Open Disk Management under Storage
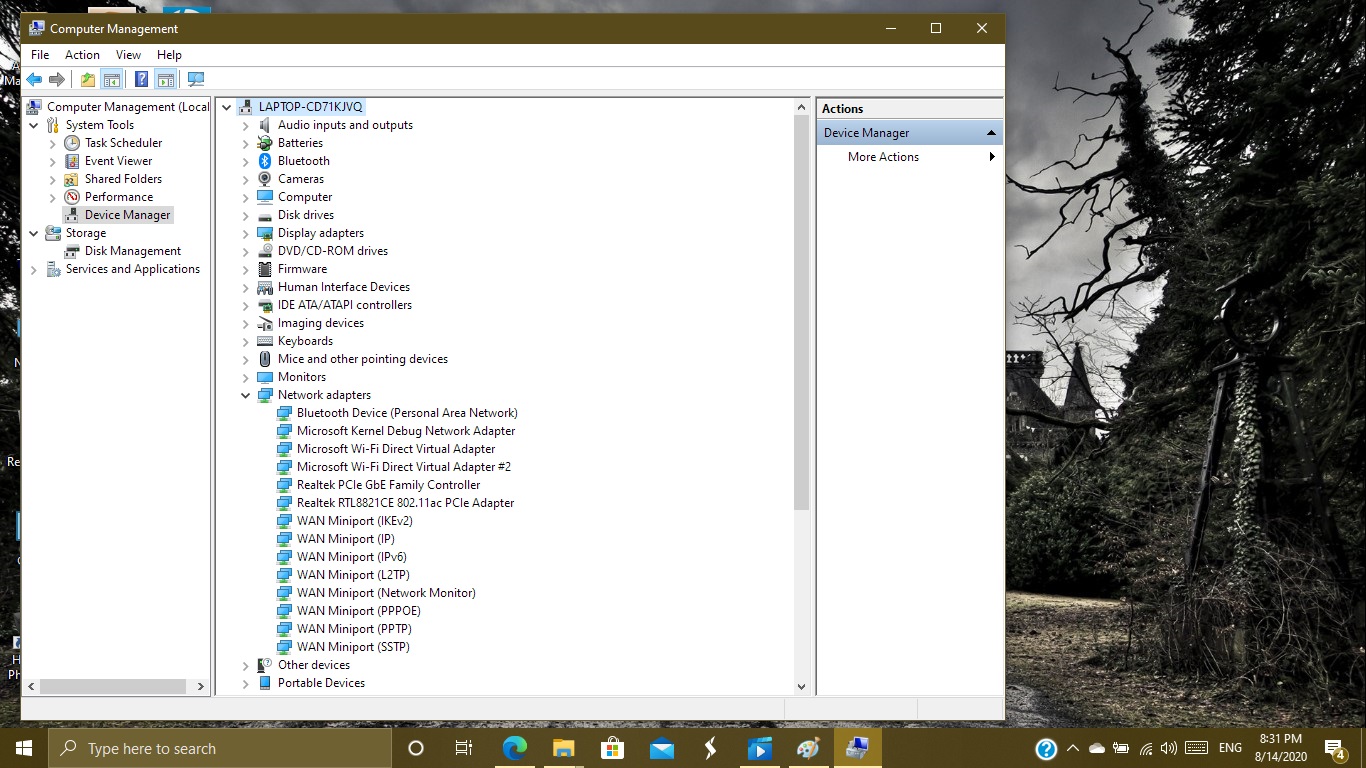 tap(133, 251)
